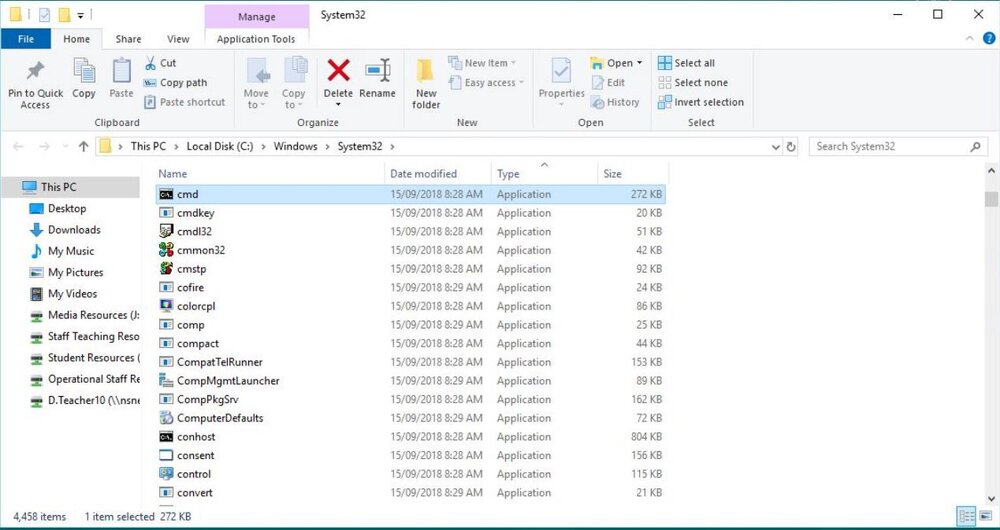Open the File tab

pyautogui.click(x=26, y=39)
